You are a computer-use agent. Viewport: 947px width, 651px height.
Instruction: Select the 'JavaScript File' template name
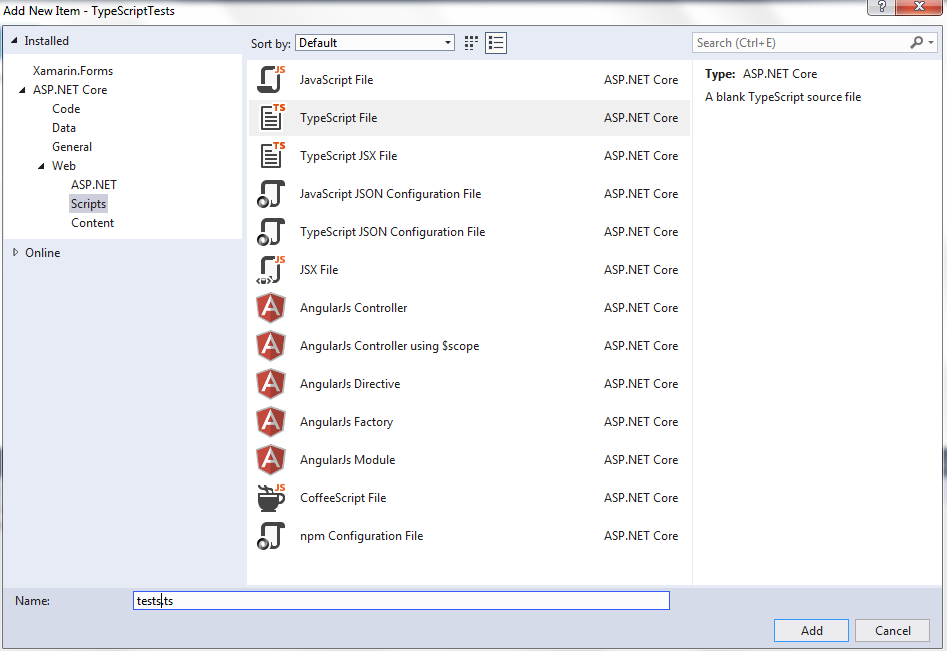336,80
